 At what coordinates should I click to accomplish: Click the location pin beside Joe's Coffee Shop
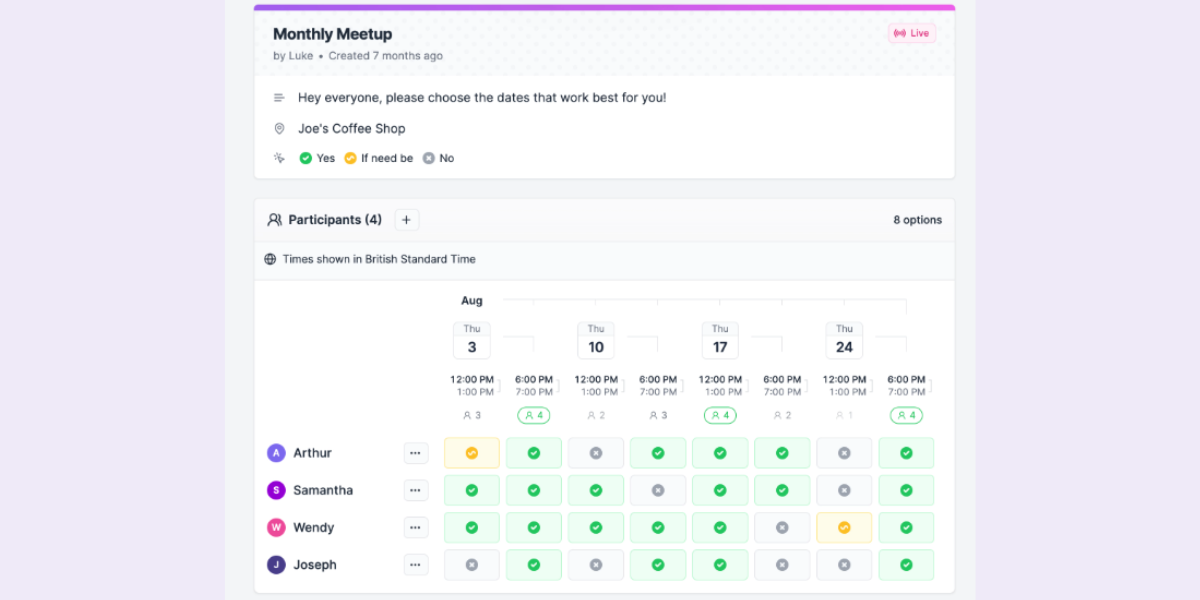pyautogui.click(x=279, y=128)
